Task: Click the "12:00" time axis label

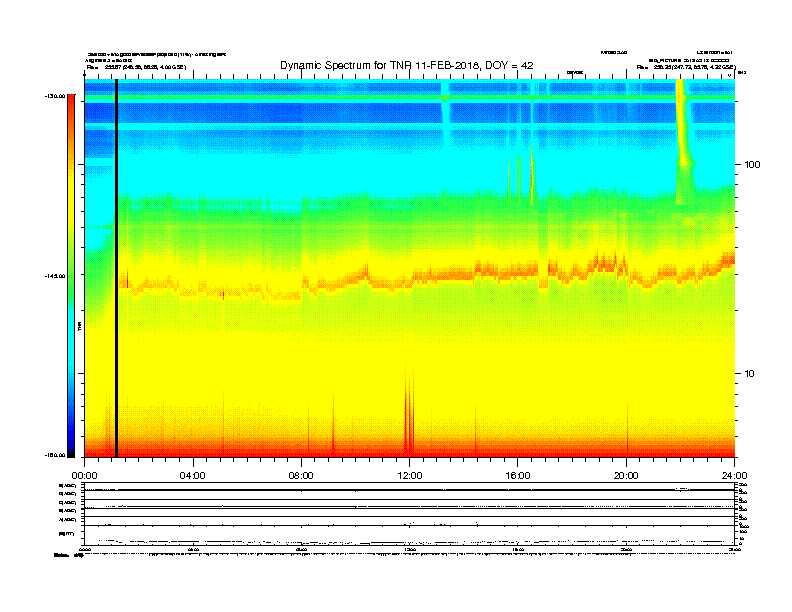Action: [x=410, y=475]
